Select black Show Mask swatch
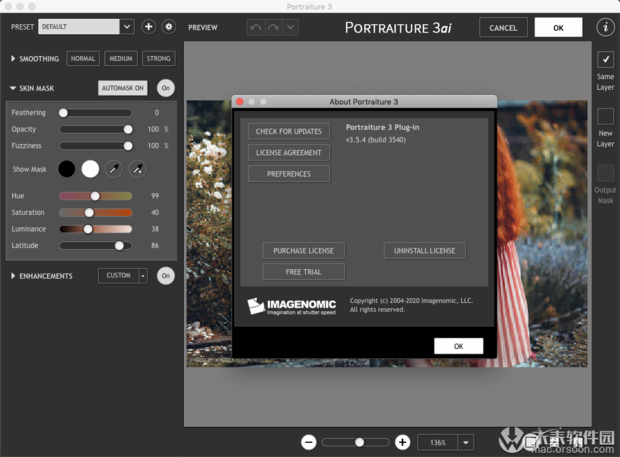 (66, 169)
